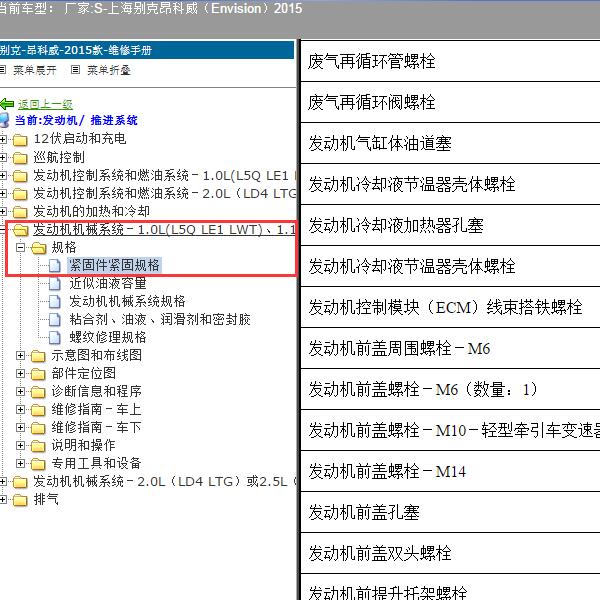Click 发动机前盖螺栓 - M14 row
This screenshot has height=600, width=600.
pos(450,471)
